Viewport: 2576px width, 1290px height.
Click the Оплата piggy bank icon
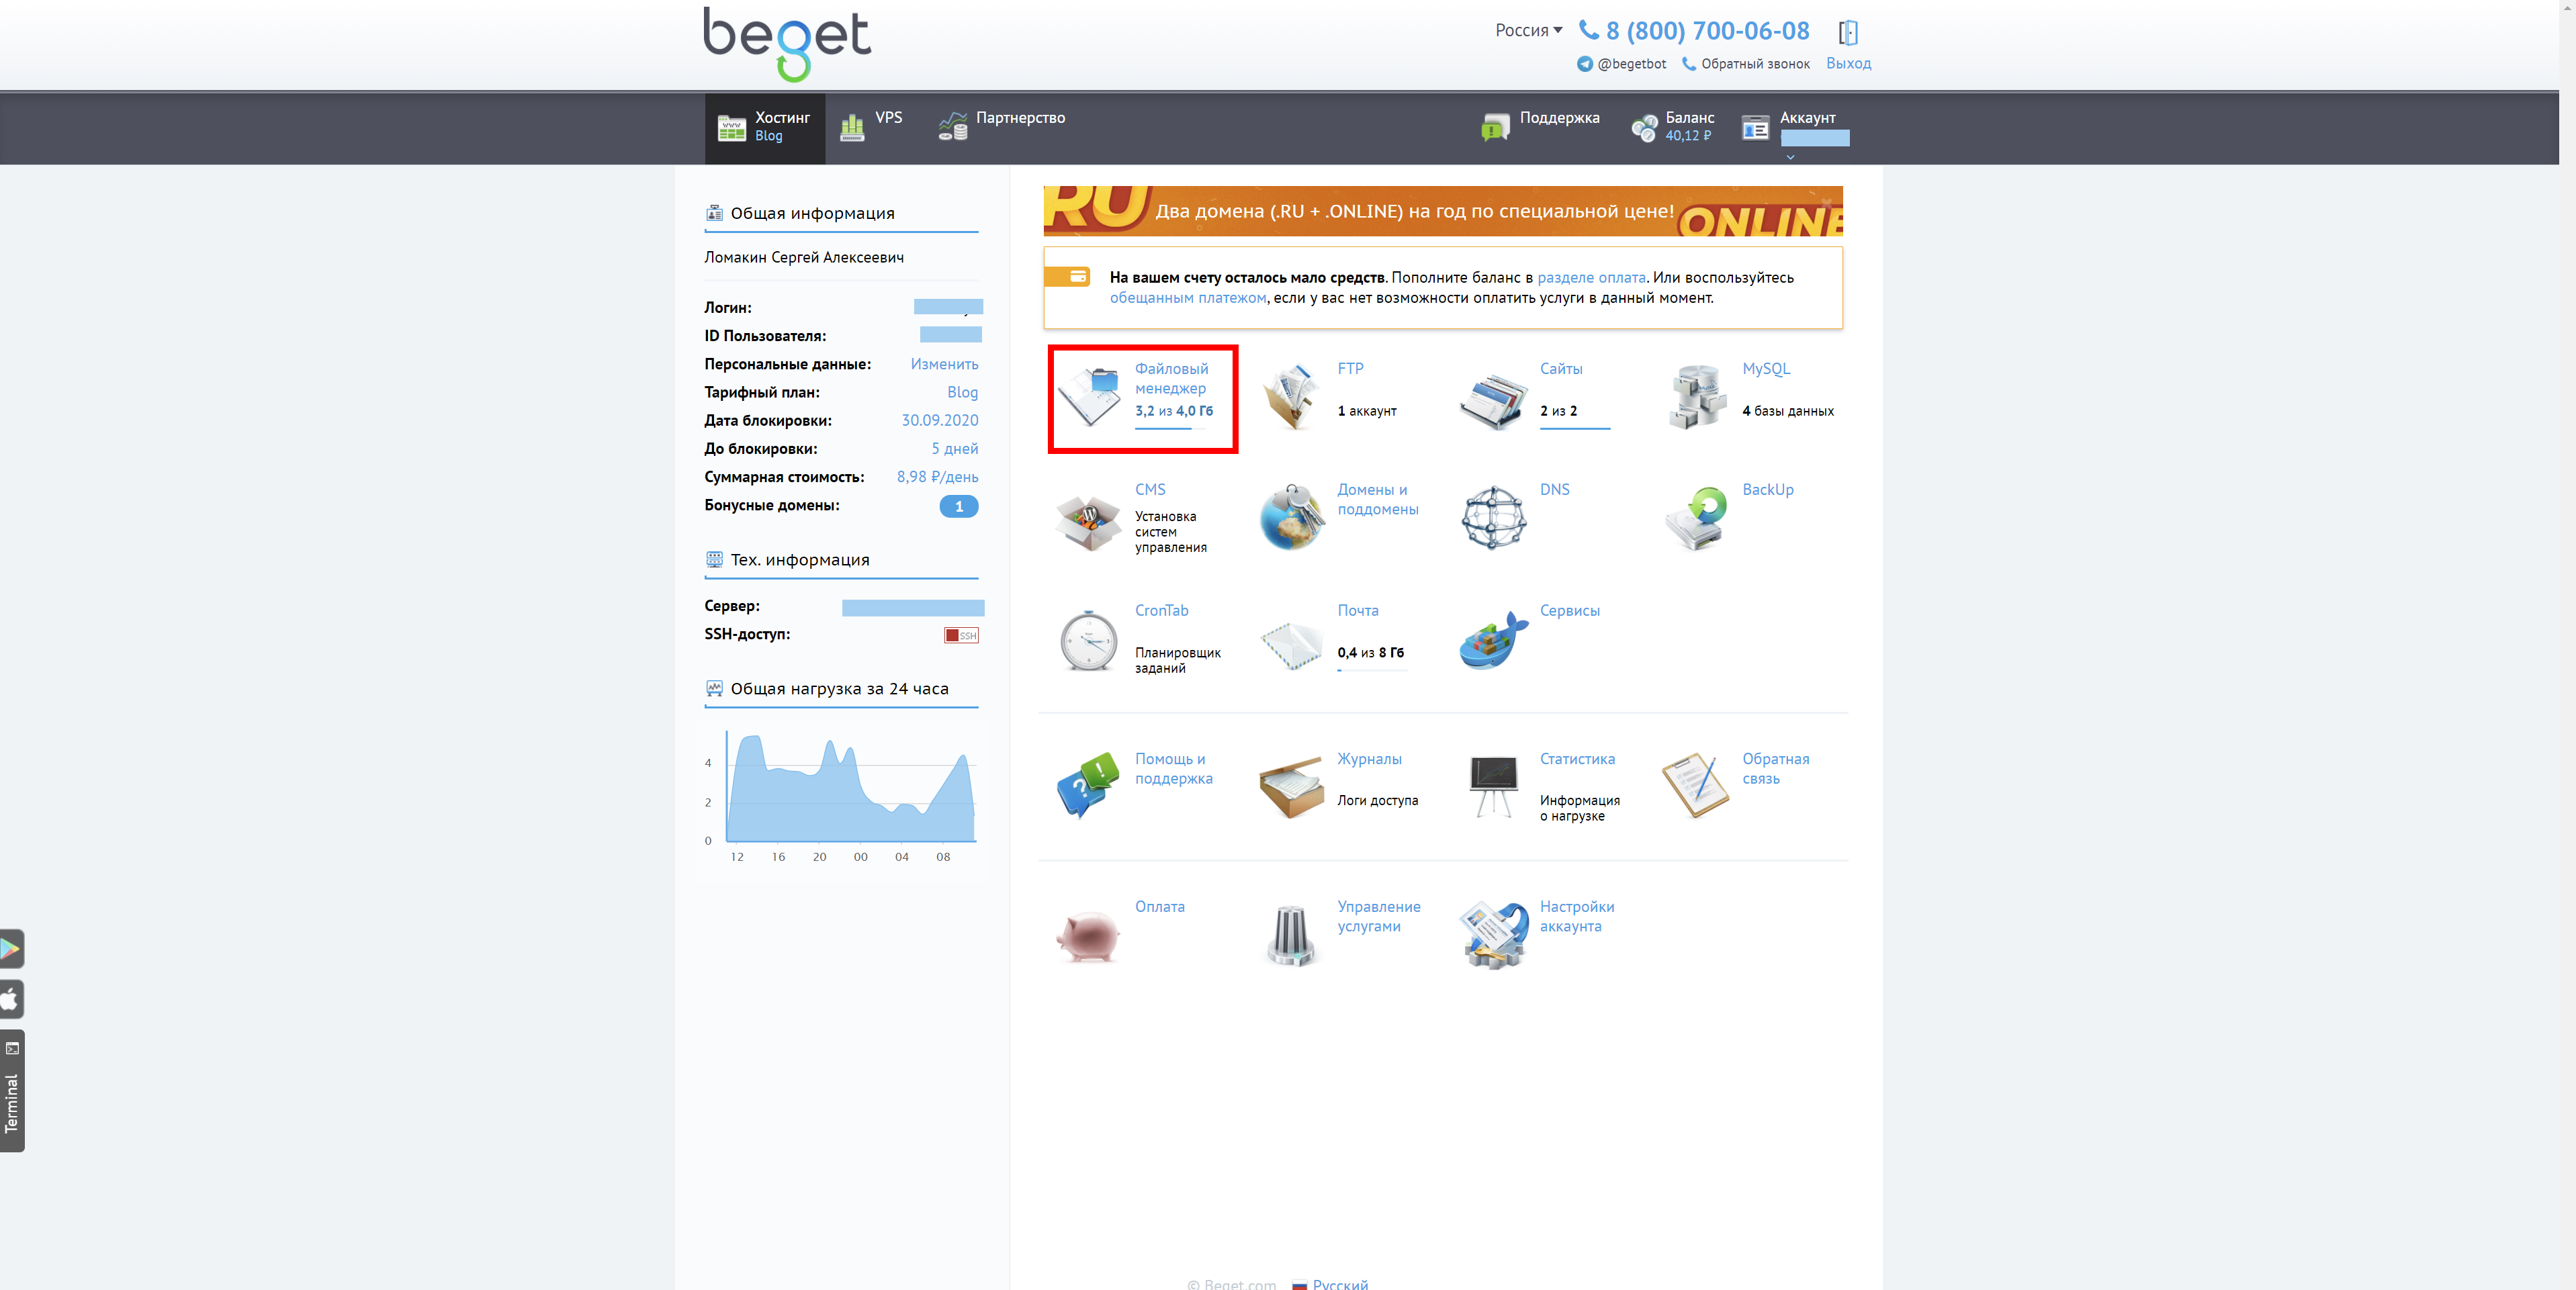click(x=1088, y=935)
